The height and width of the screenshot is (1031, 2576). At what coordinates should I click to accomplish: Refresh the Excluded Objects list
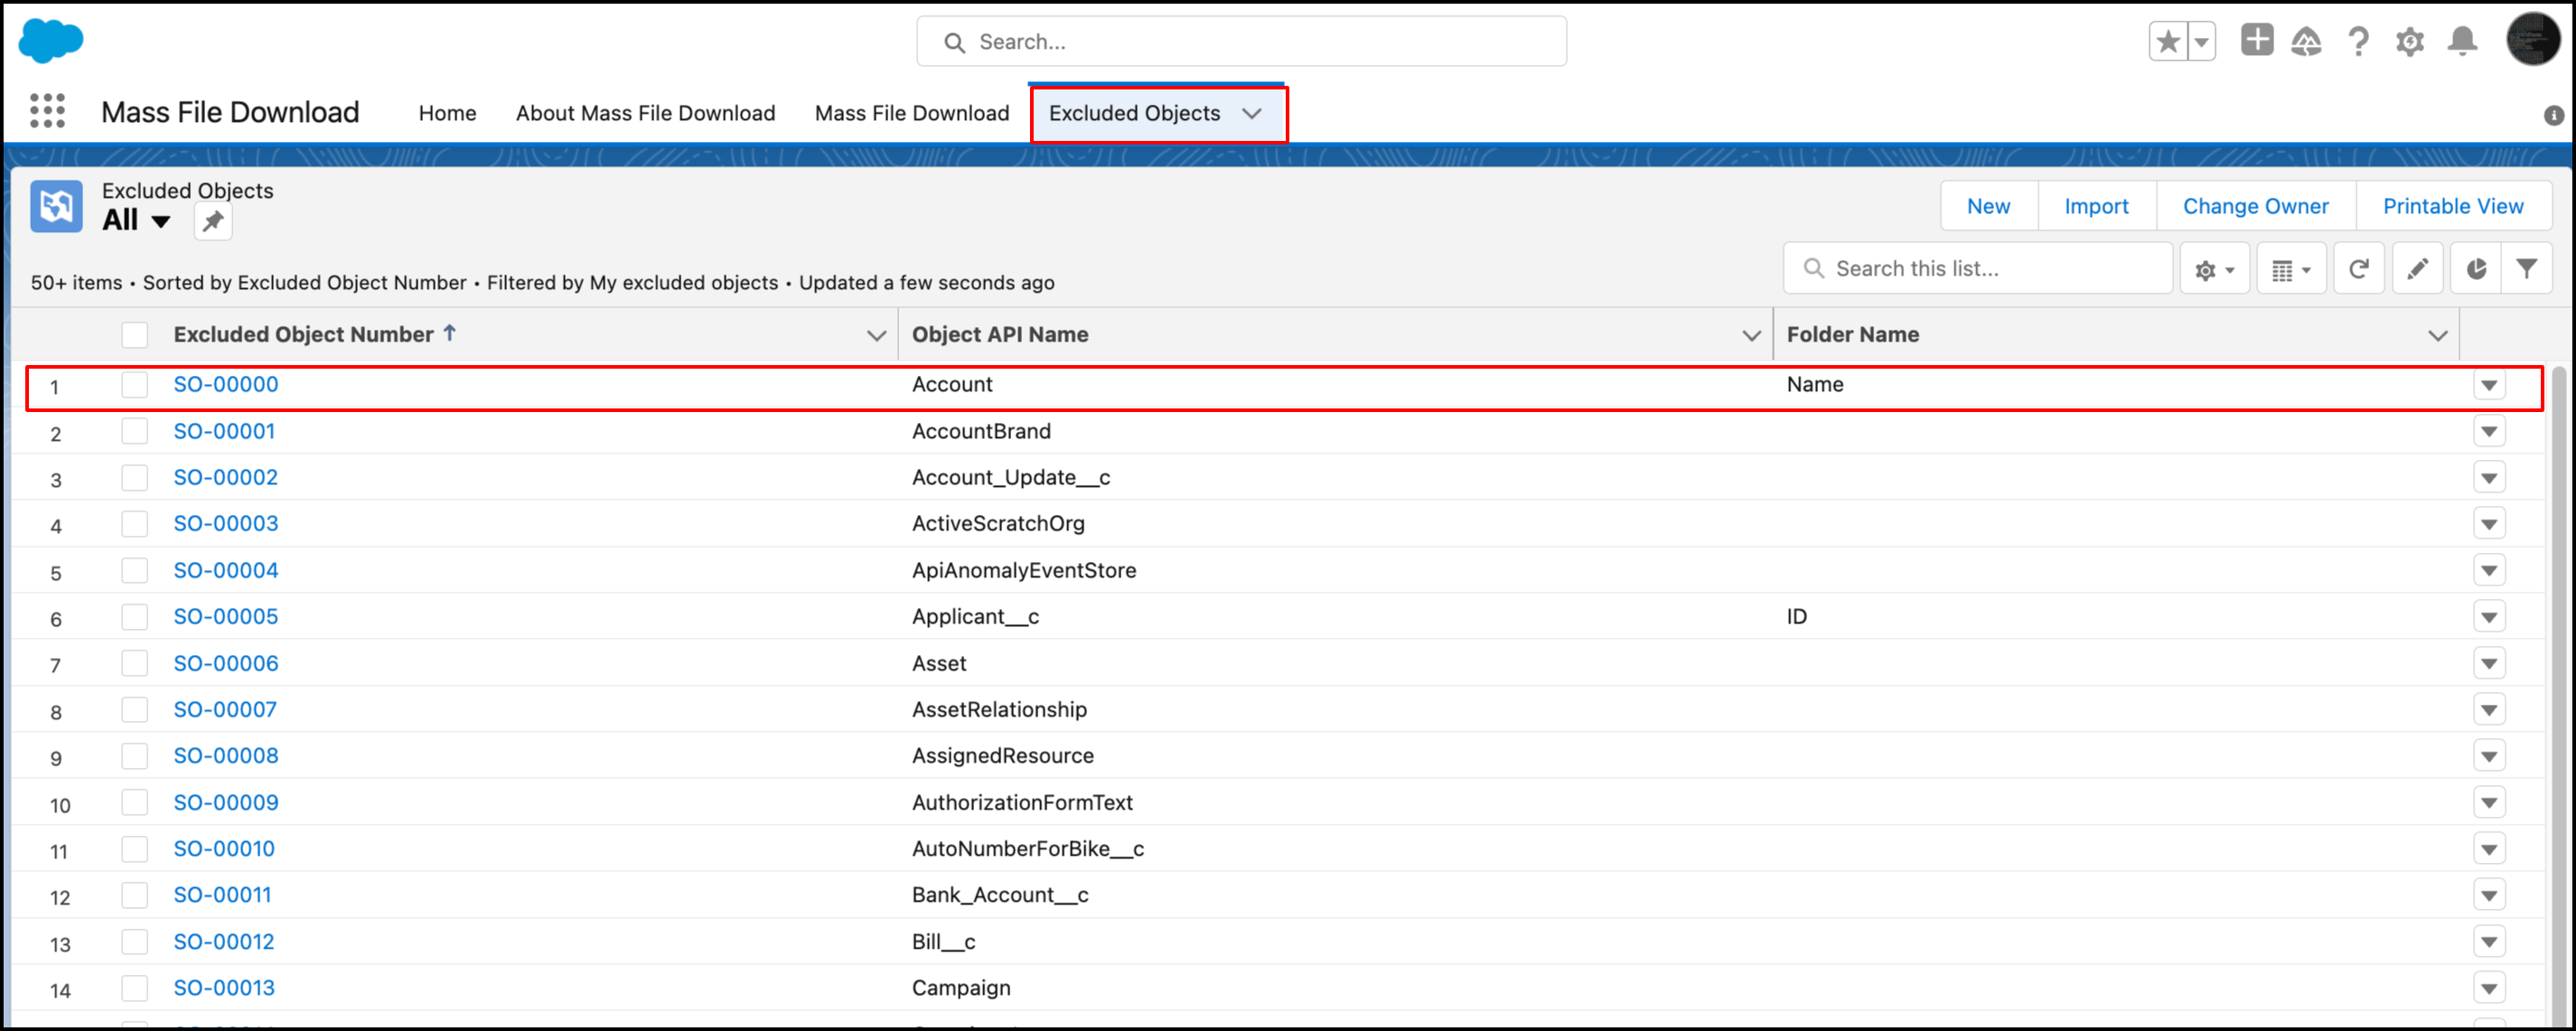(2358, 269)
